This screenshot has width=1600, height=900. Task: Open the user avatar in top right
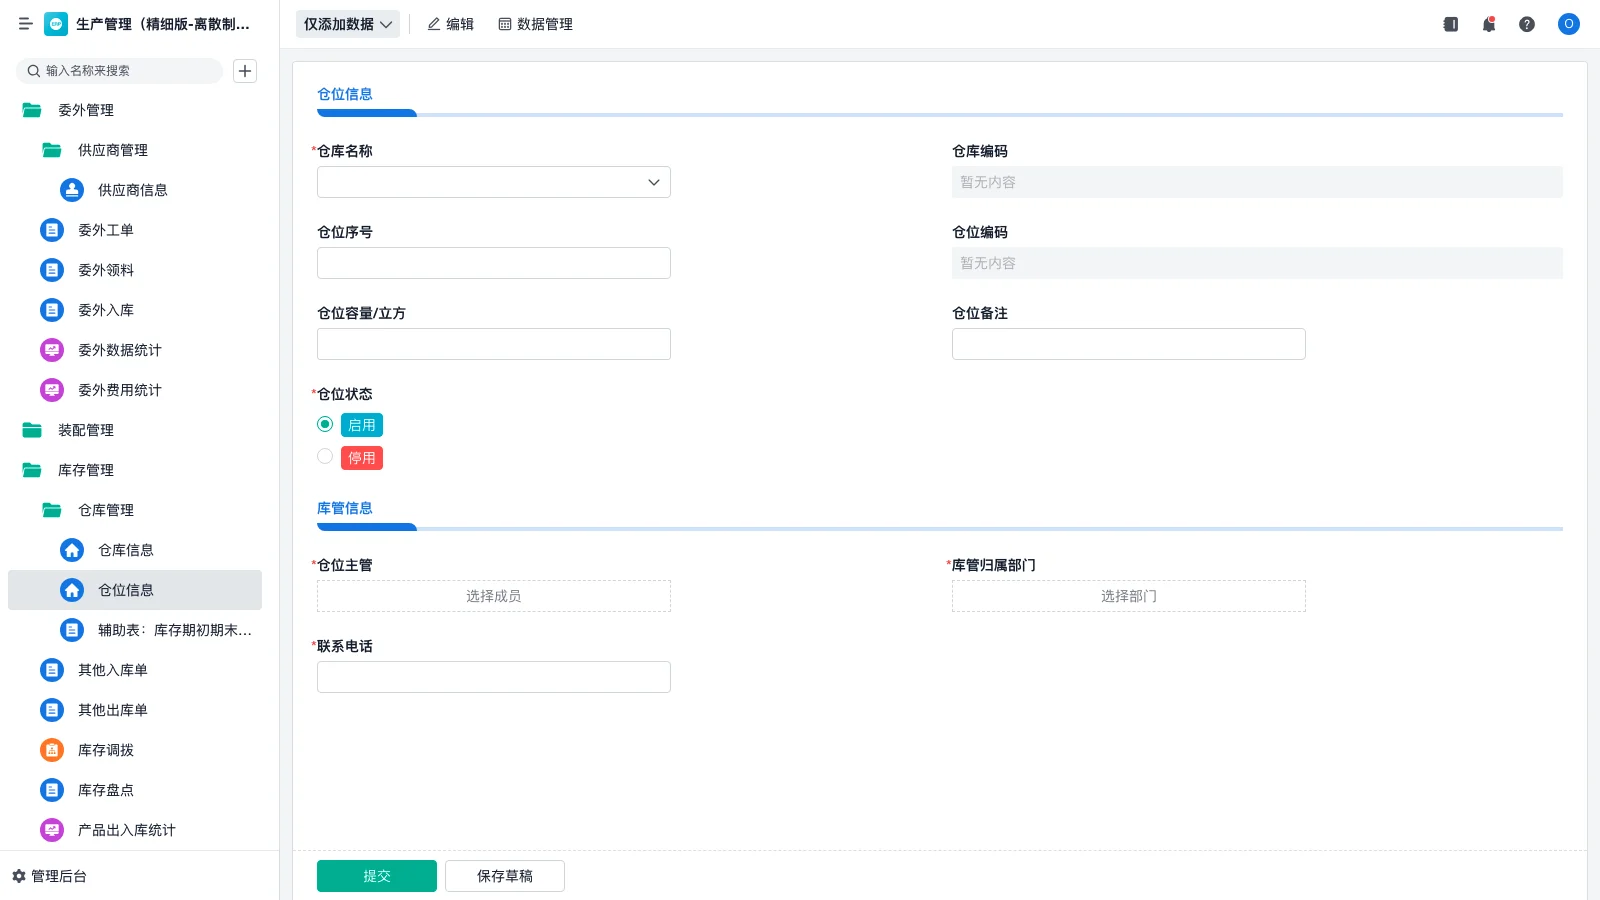[x=1568, y=24]
